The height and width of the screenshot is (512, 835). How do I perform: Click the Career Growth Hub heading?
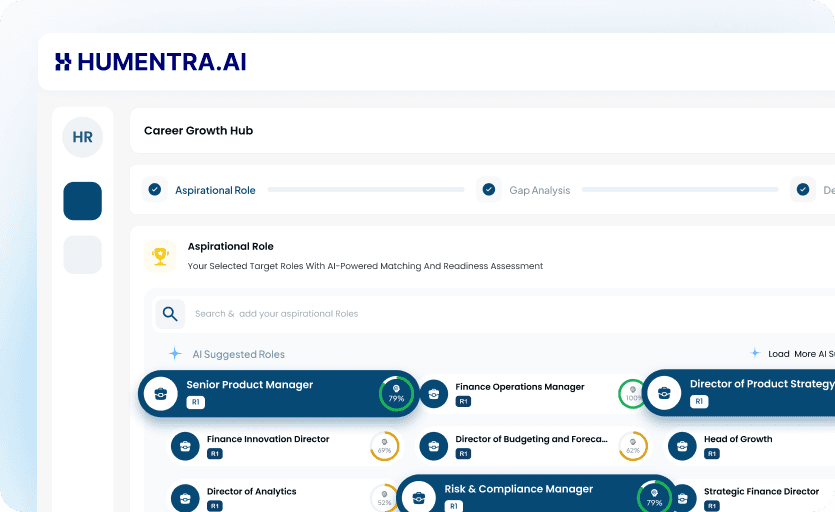pyautogui.click(x=199, y=131)
